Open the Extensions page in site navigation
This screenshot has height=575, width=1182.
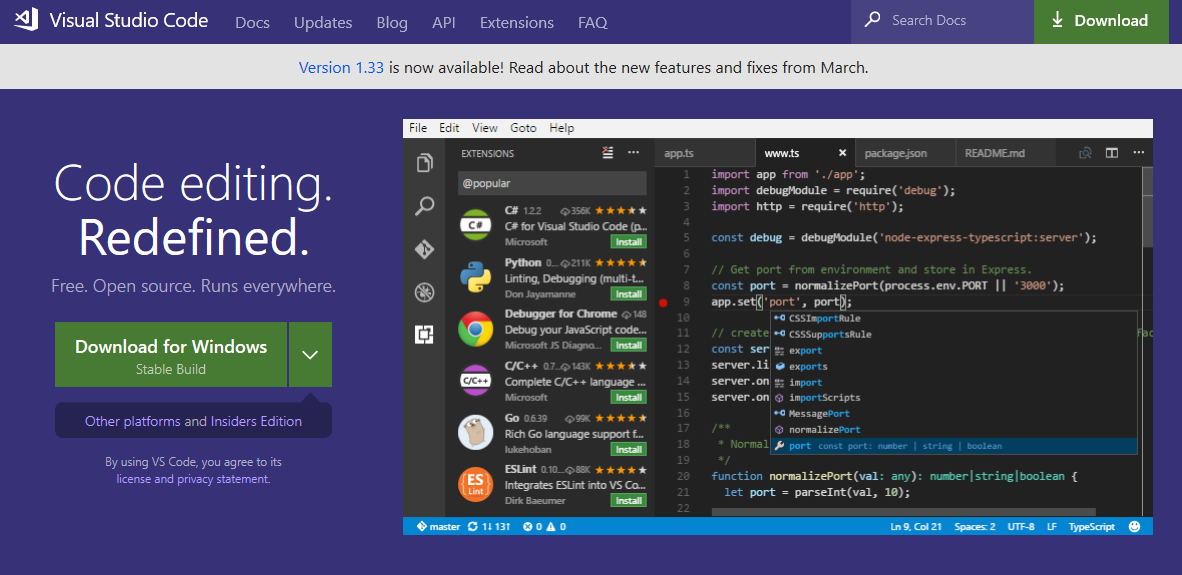pos(516,23)
